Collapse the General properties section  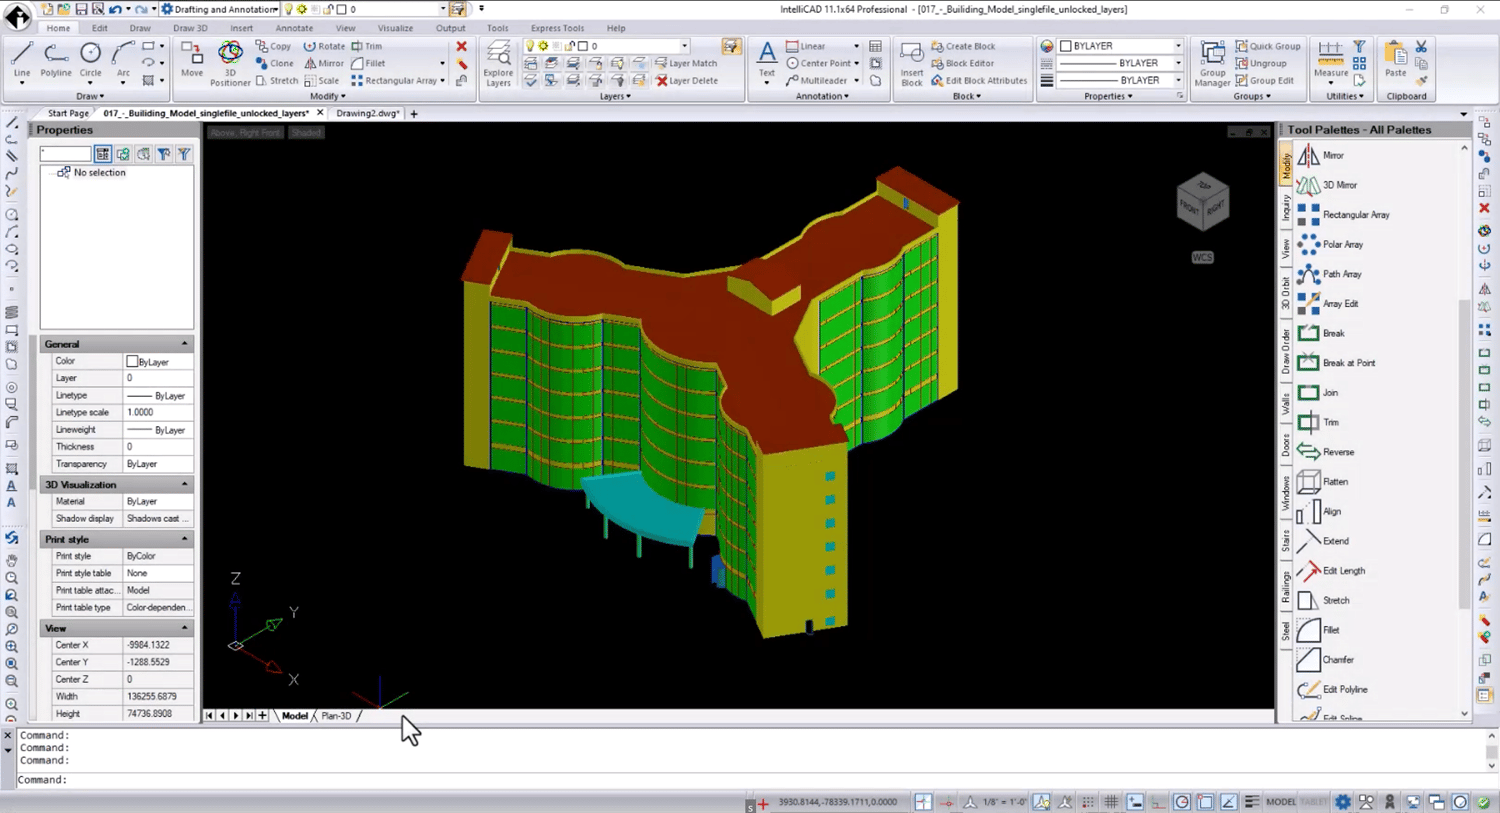coord(184,344)
